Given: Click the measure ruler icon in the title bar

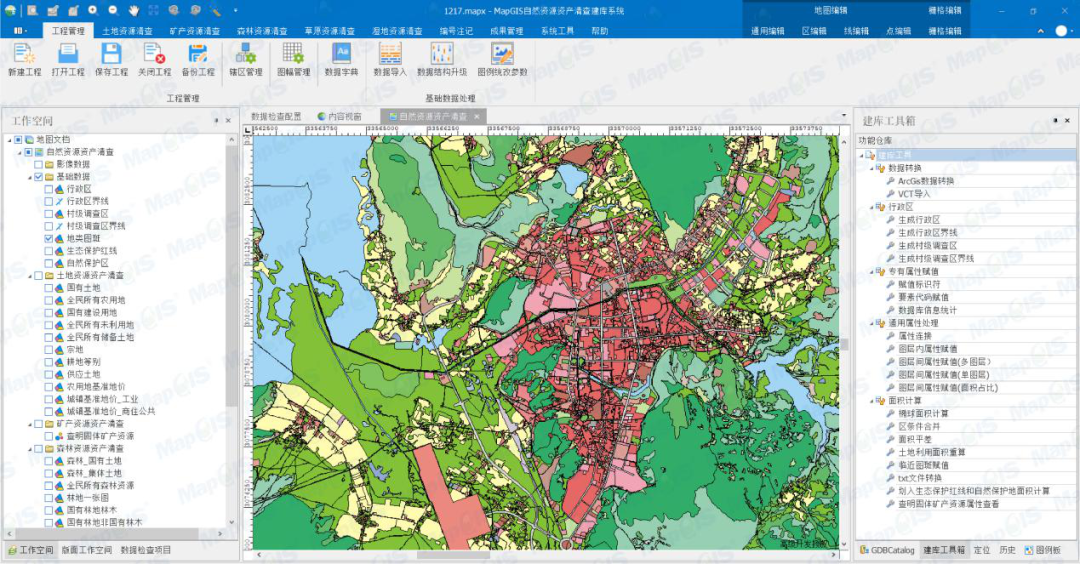Looking at the screenshot, I should (x=216, y=10).
